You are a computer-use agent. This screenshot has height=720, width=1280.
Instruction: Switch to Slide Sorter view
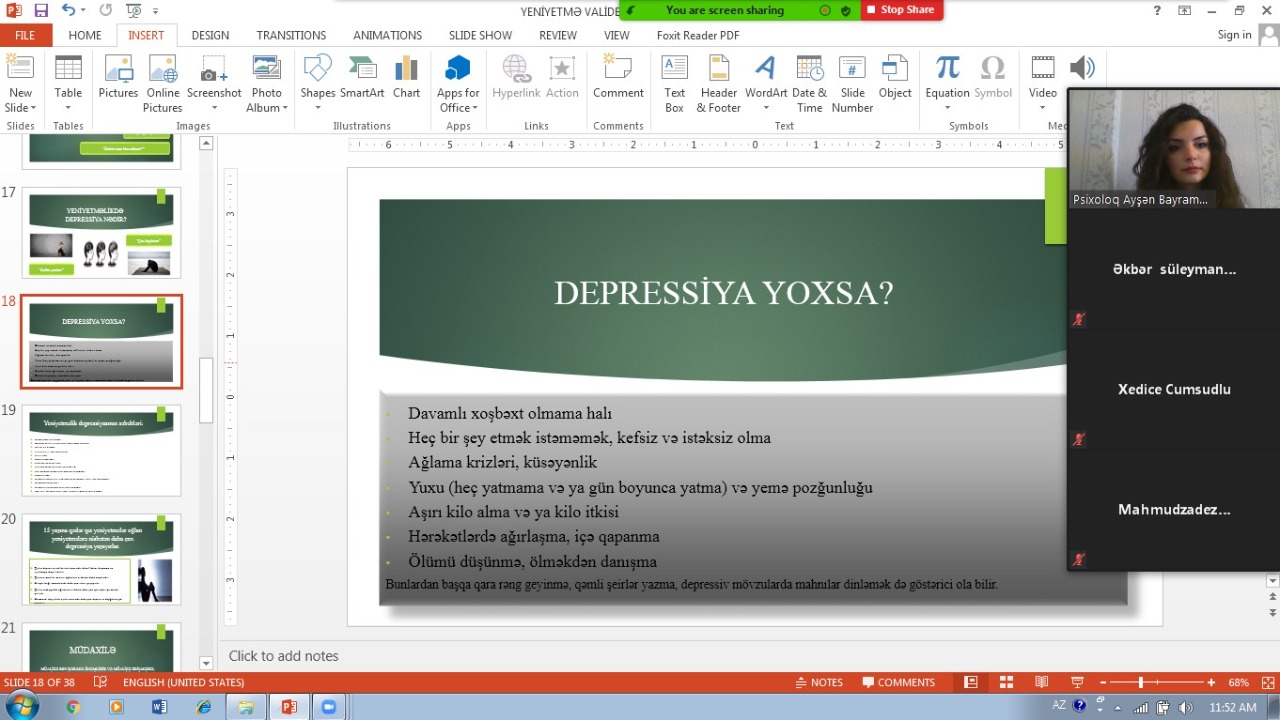coord(1006,682)
